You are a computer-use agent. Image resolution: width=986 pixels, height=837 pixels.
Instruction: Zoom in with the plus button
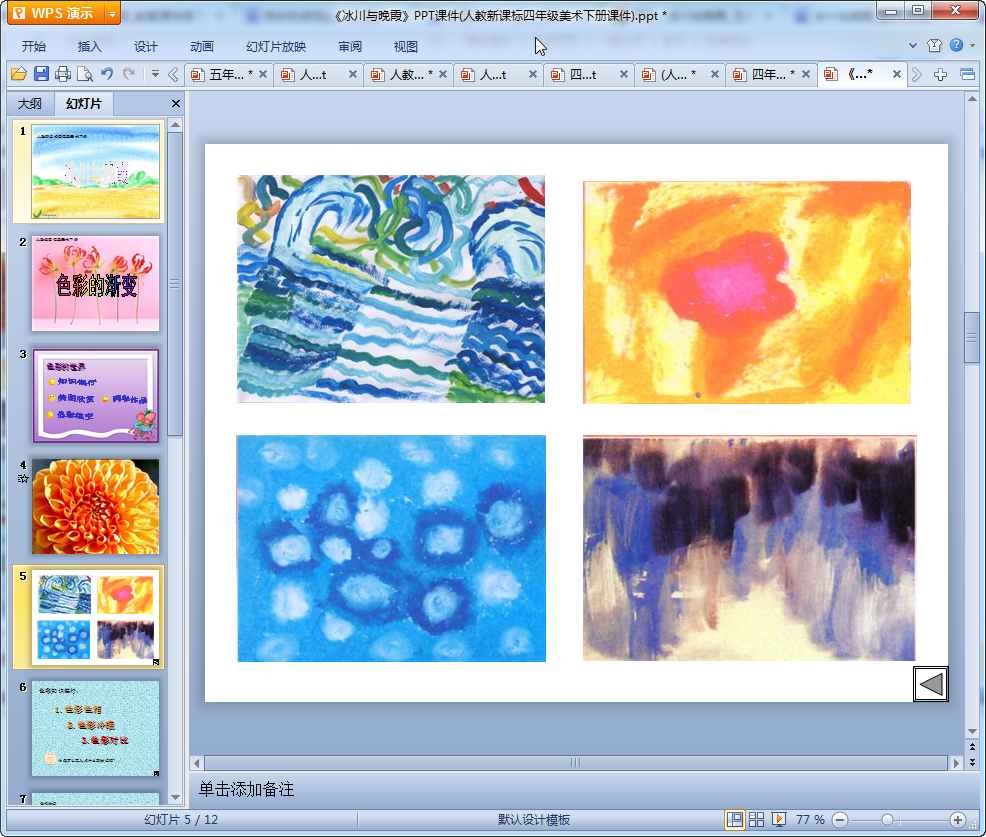coord(958,819)
